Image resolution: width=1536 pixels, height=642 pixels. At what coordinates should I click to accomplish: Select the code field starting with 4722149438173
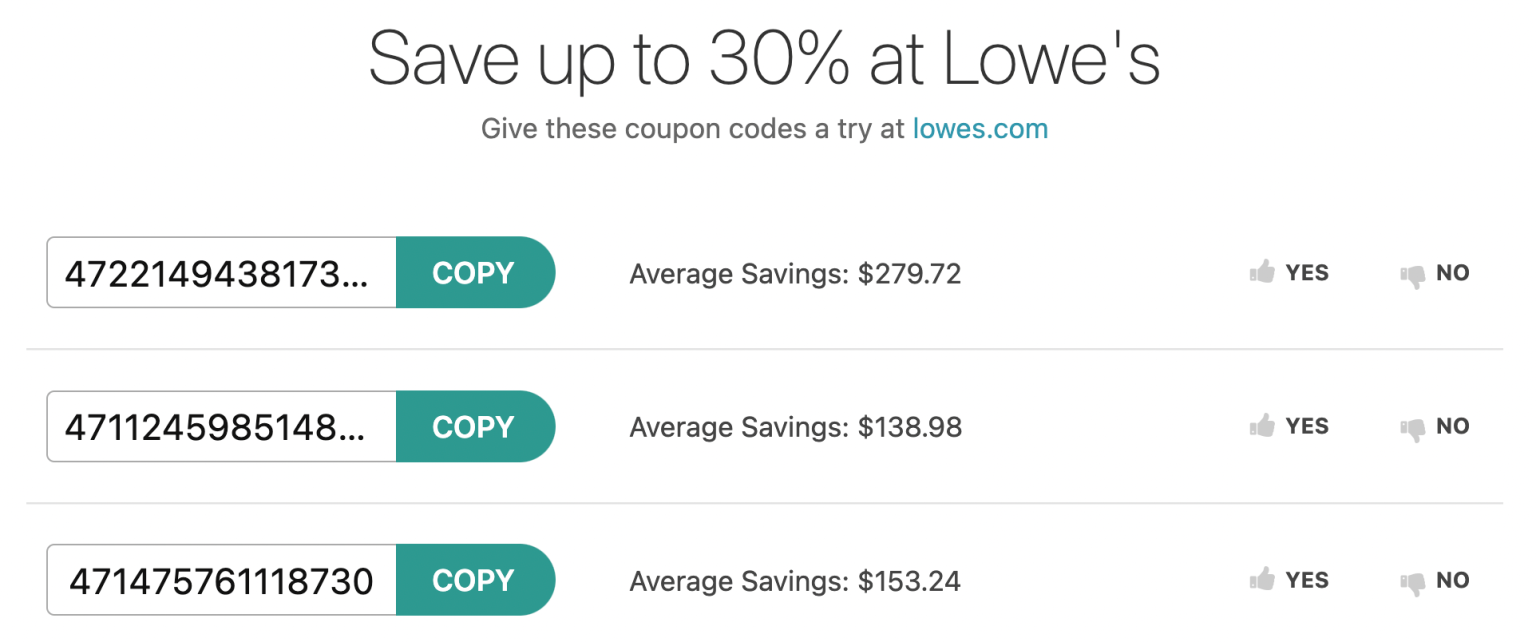click(222, 273)
